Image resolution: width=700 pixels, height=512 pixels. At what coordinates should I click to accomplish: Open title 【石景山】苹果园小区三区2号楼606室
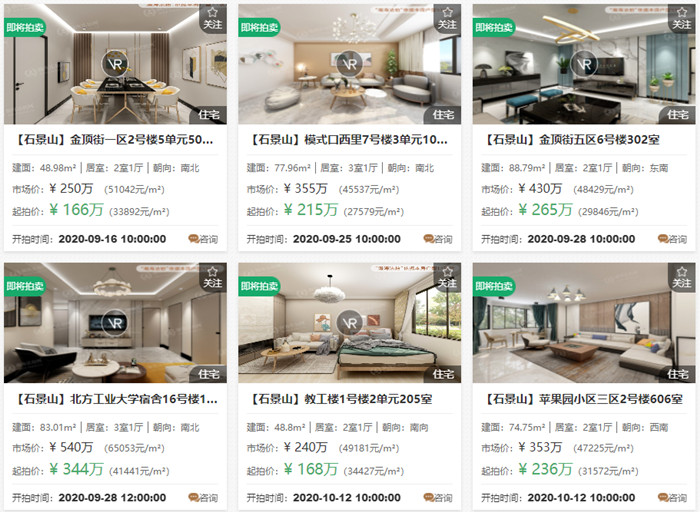[582, 399]
